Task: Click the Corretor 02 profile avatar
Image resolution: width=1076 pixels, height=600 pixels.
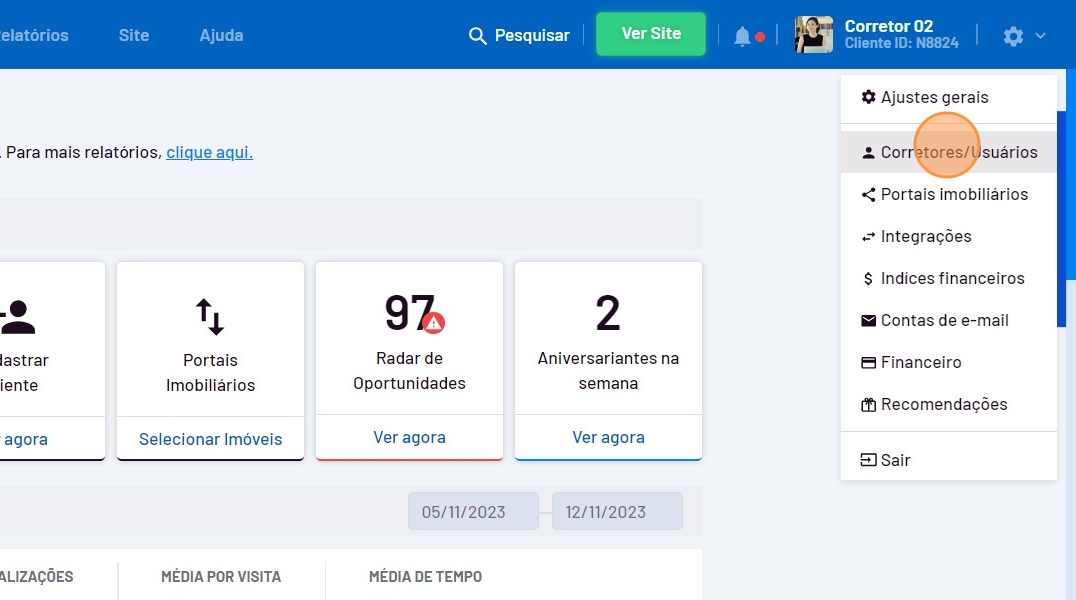Action: (813, 35)
